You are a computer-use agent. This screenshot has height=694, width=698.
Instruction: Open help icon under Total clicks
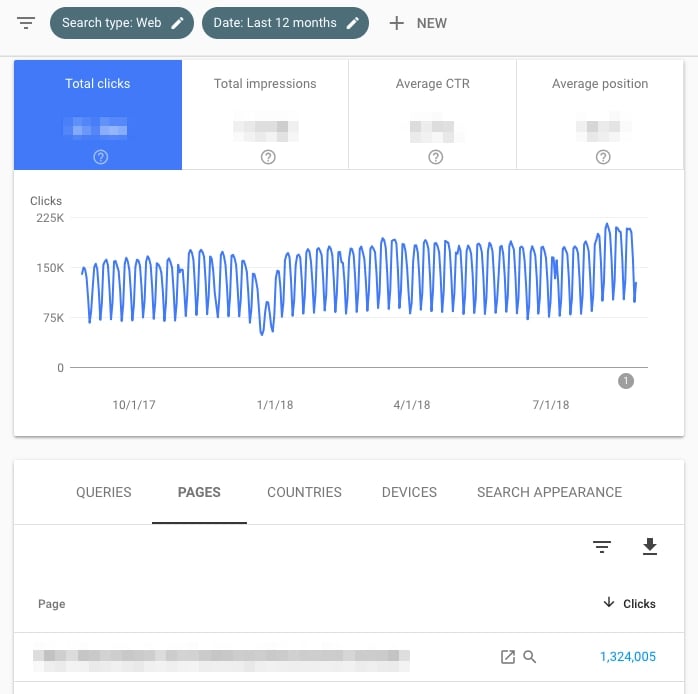100,157
